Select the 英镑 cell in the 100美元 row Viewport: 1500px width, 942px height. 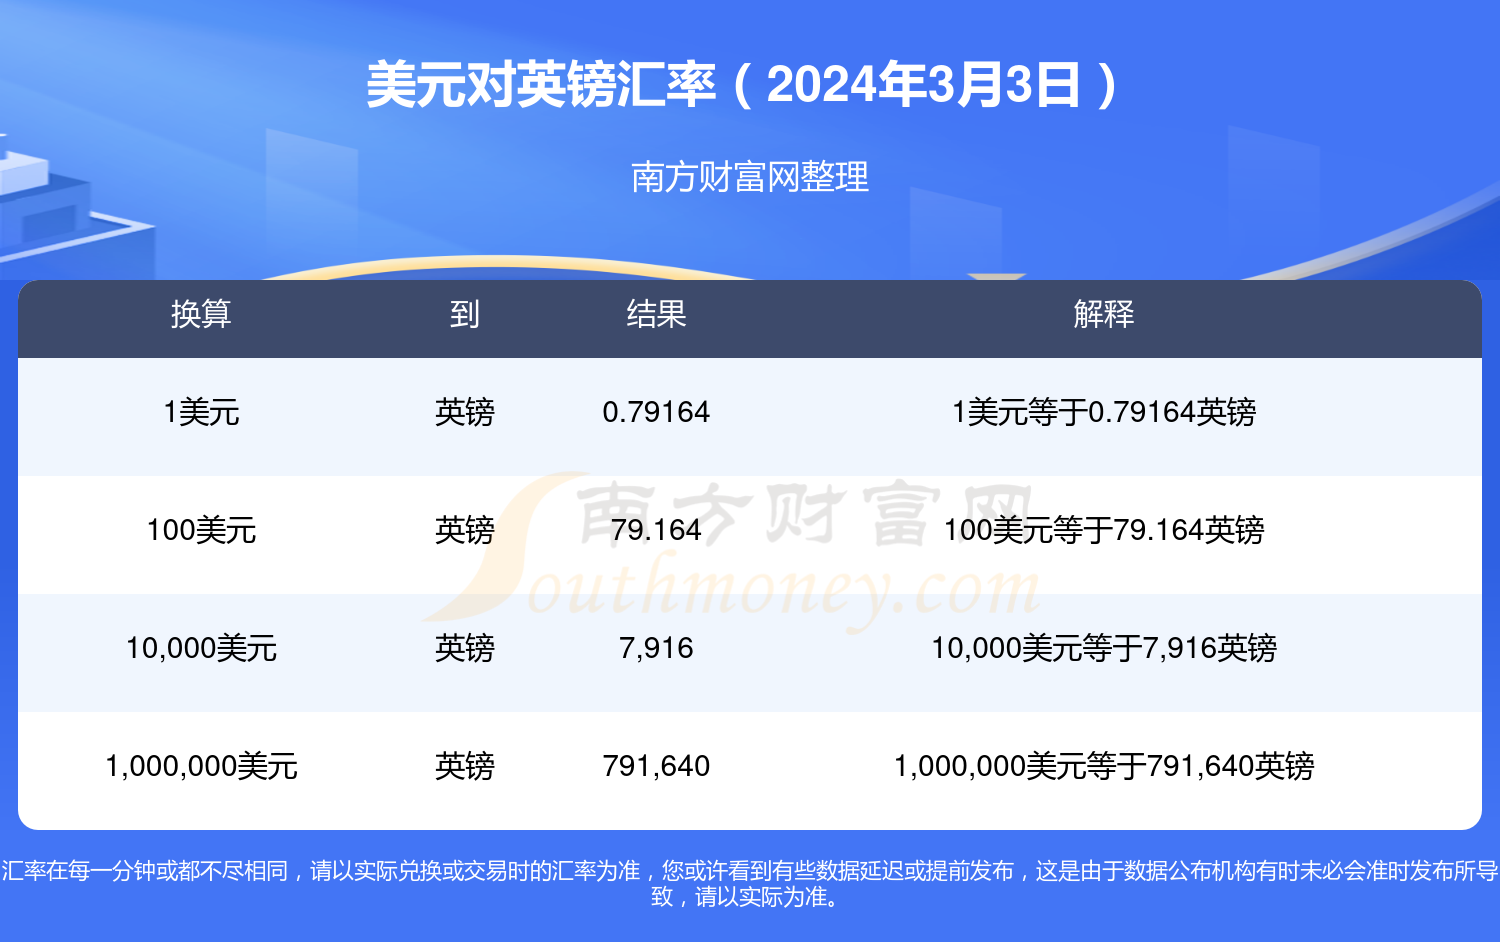[x=464, y=530]
